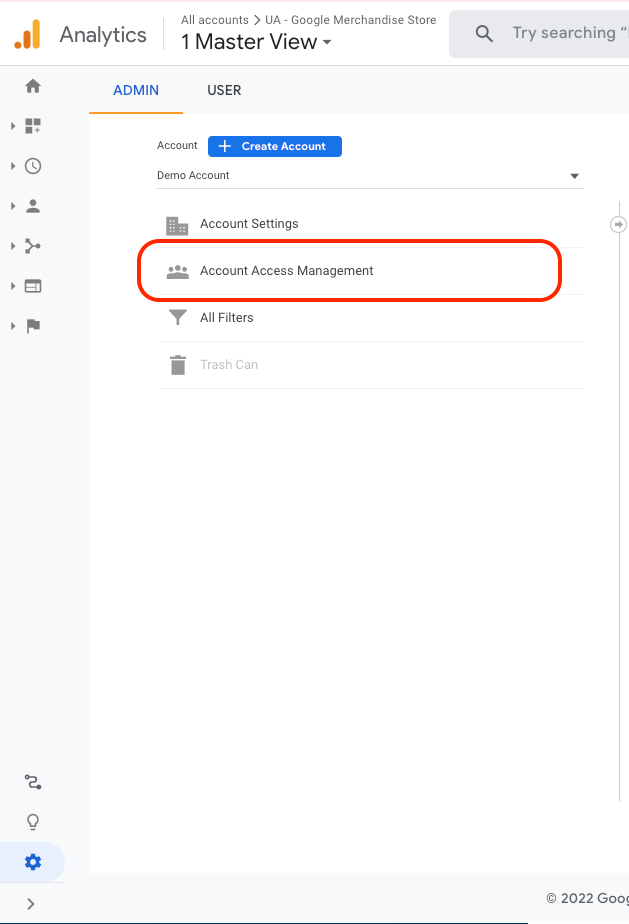Select the ADMIN tab
Screen dimensions: 629x924
click(136, 90)
